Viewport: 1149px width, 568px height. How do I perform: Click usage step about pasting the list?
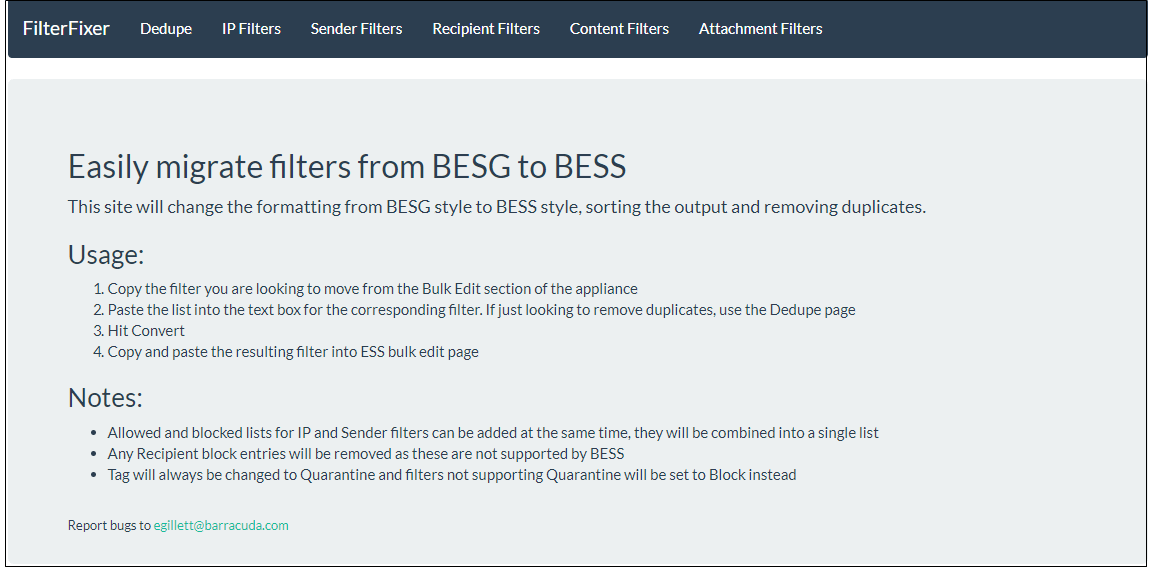(481, 310)
